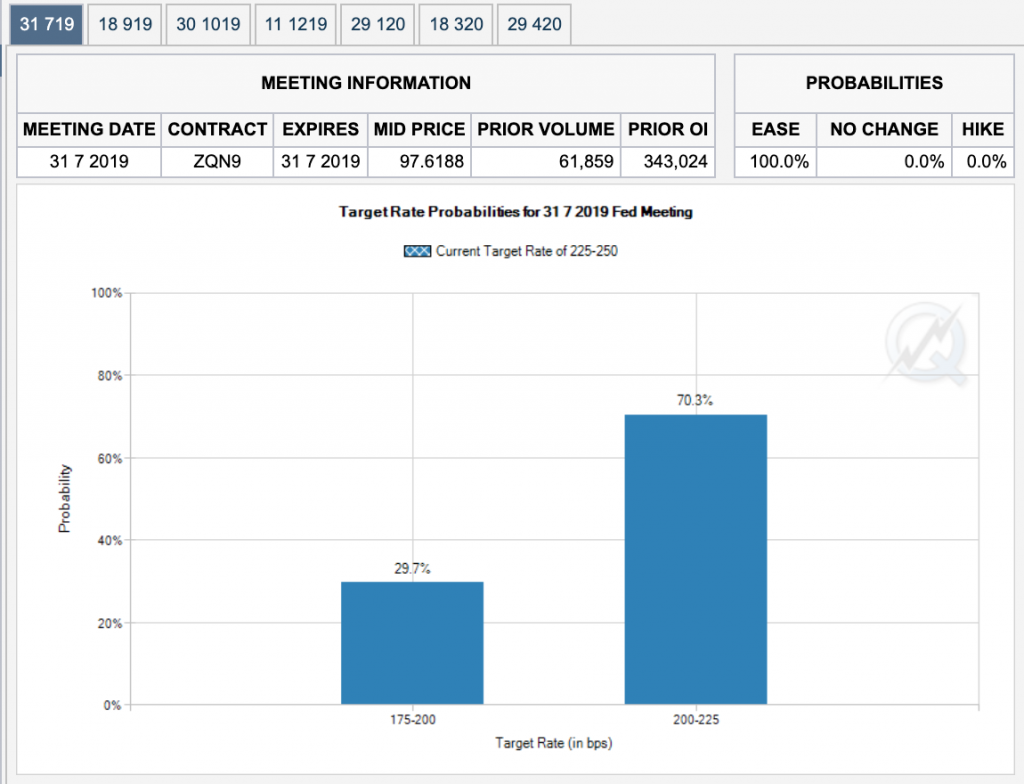Select the 175-200 bar showing 29.7%
The image size is (1024, 784).
pos(412,643)
